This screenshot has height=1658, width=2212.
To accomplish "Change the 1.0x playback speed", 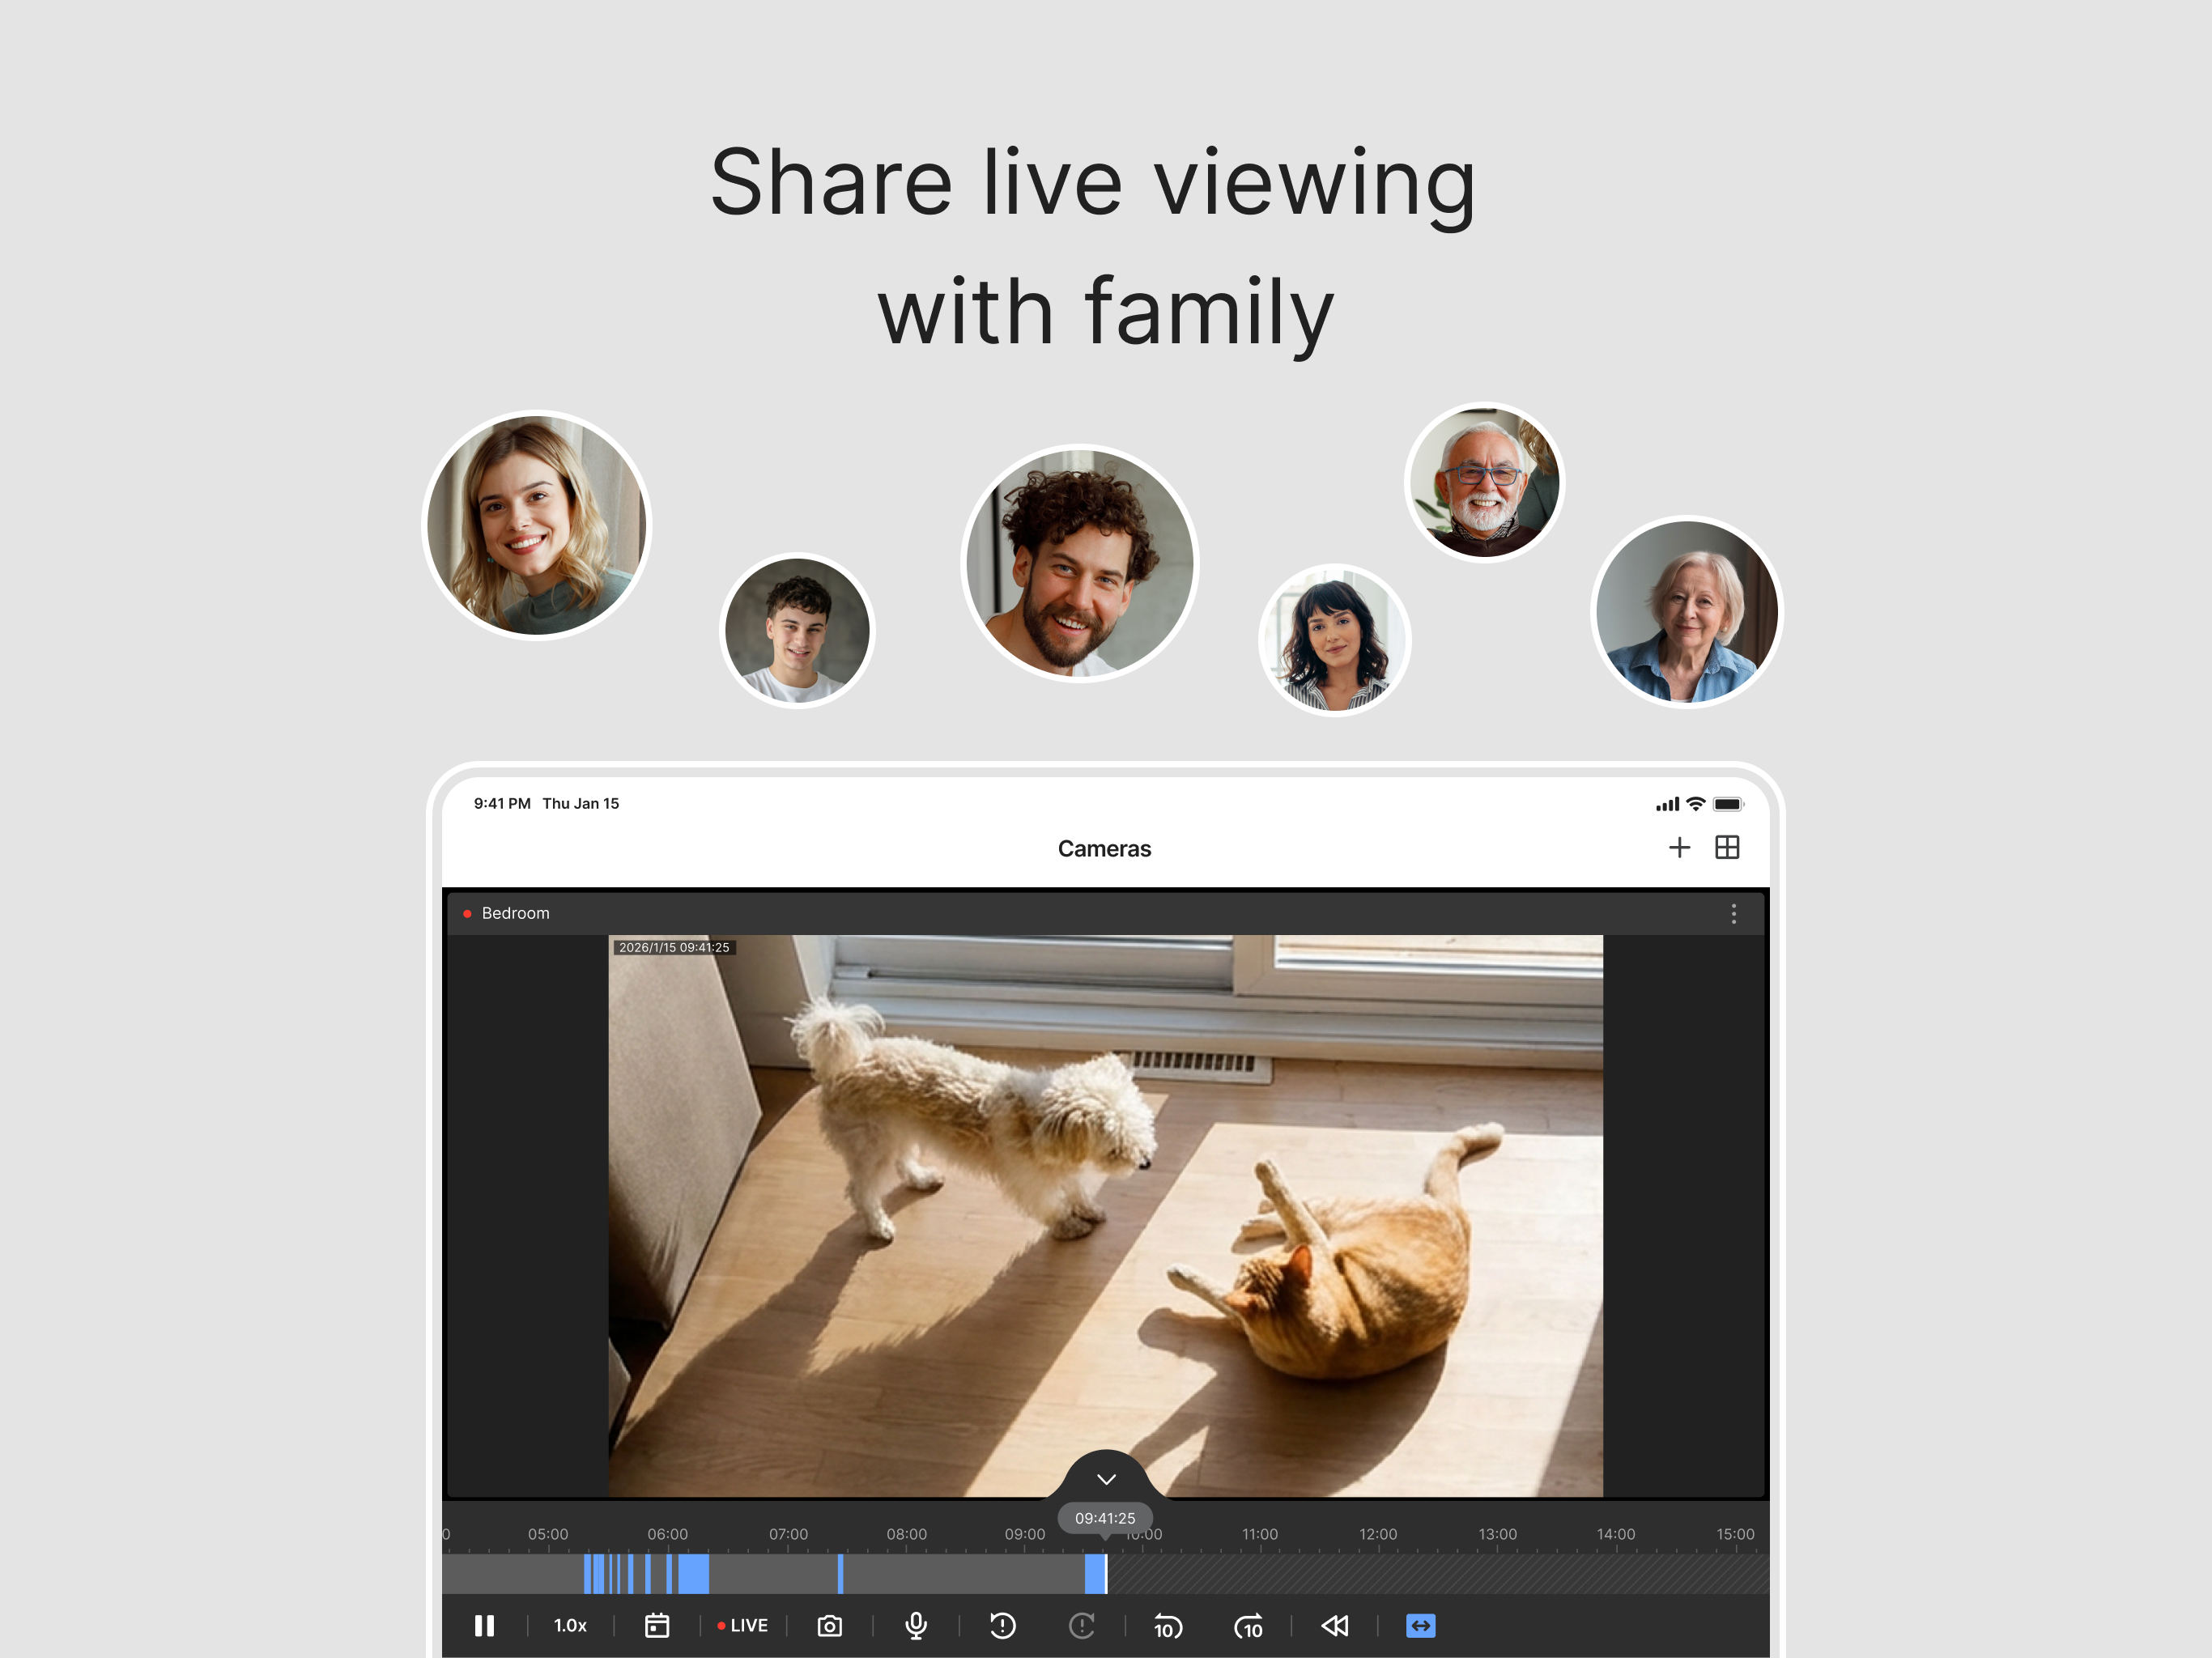I will pyautogui.click(x=570, y=1626).
